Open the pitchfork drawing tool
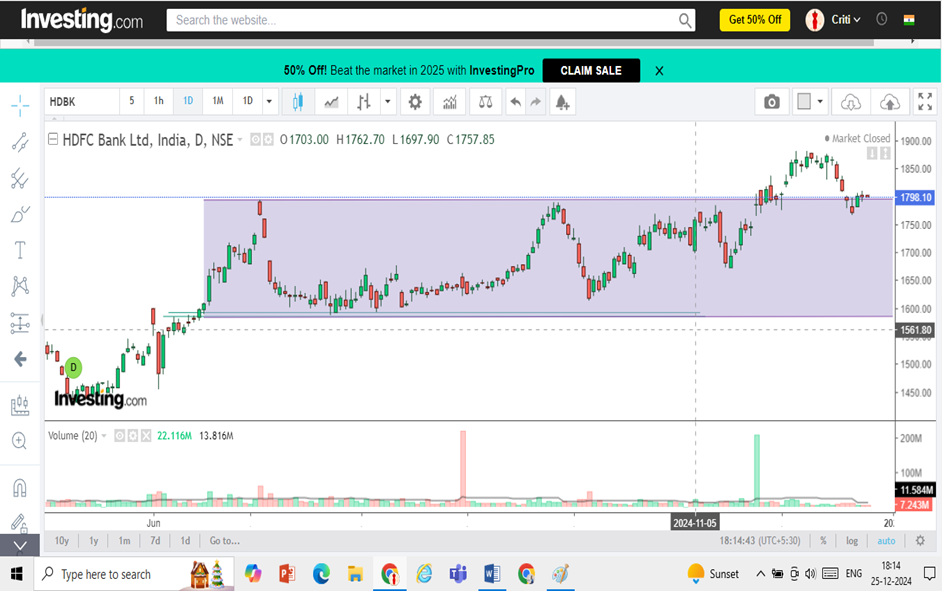This screenshot has width=942, height=591. [x=20, y=178]
